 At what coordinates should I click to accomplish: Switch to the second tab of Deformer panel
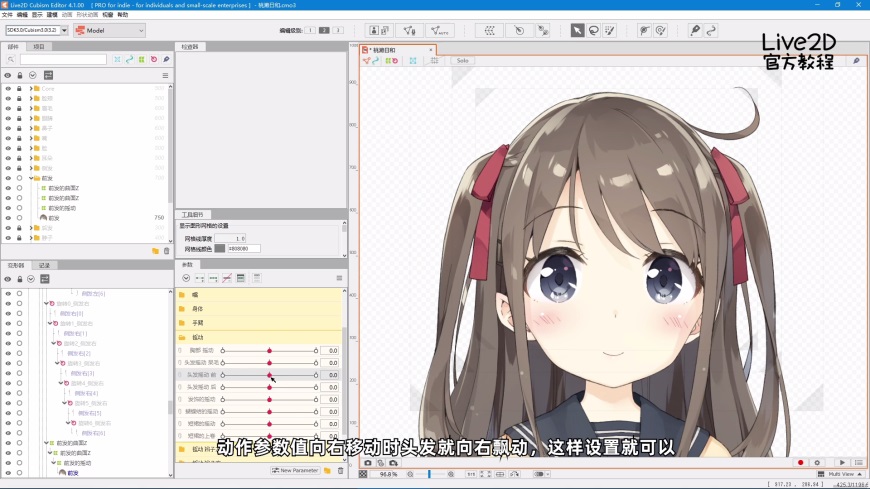coord(44,265)
